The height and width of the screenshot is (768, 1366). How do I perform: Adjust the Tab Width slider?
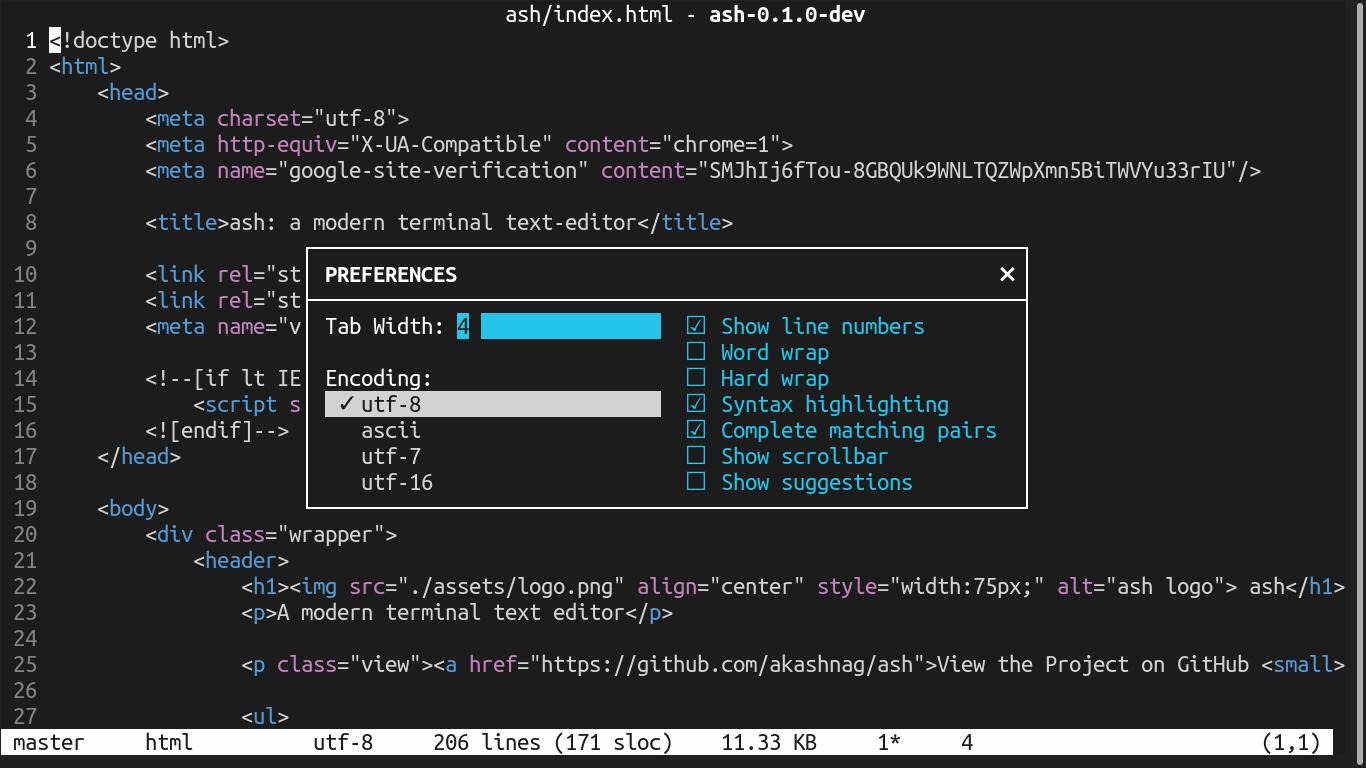coord(570,326)
